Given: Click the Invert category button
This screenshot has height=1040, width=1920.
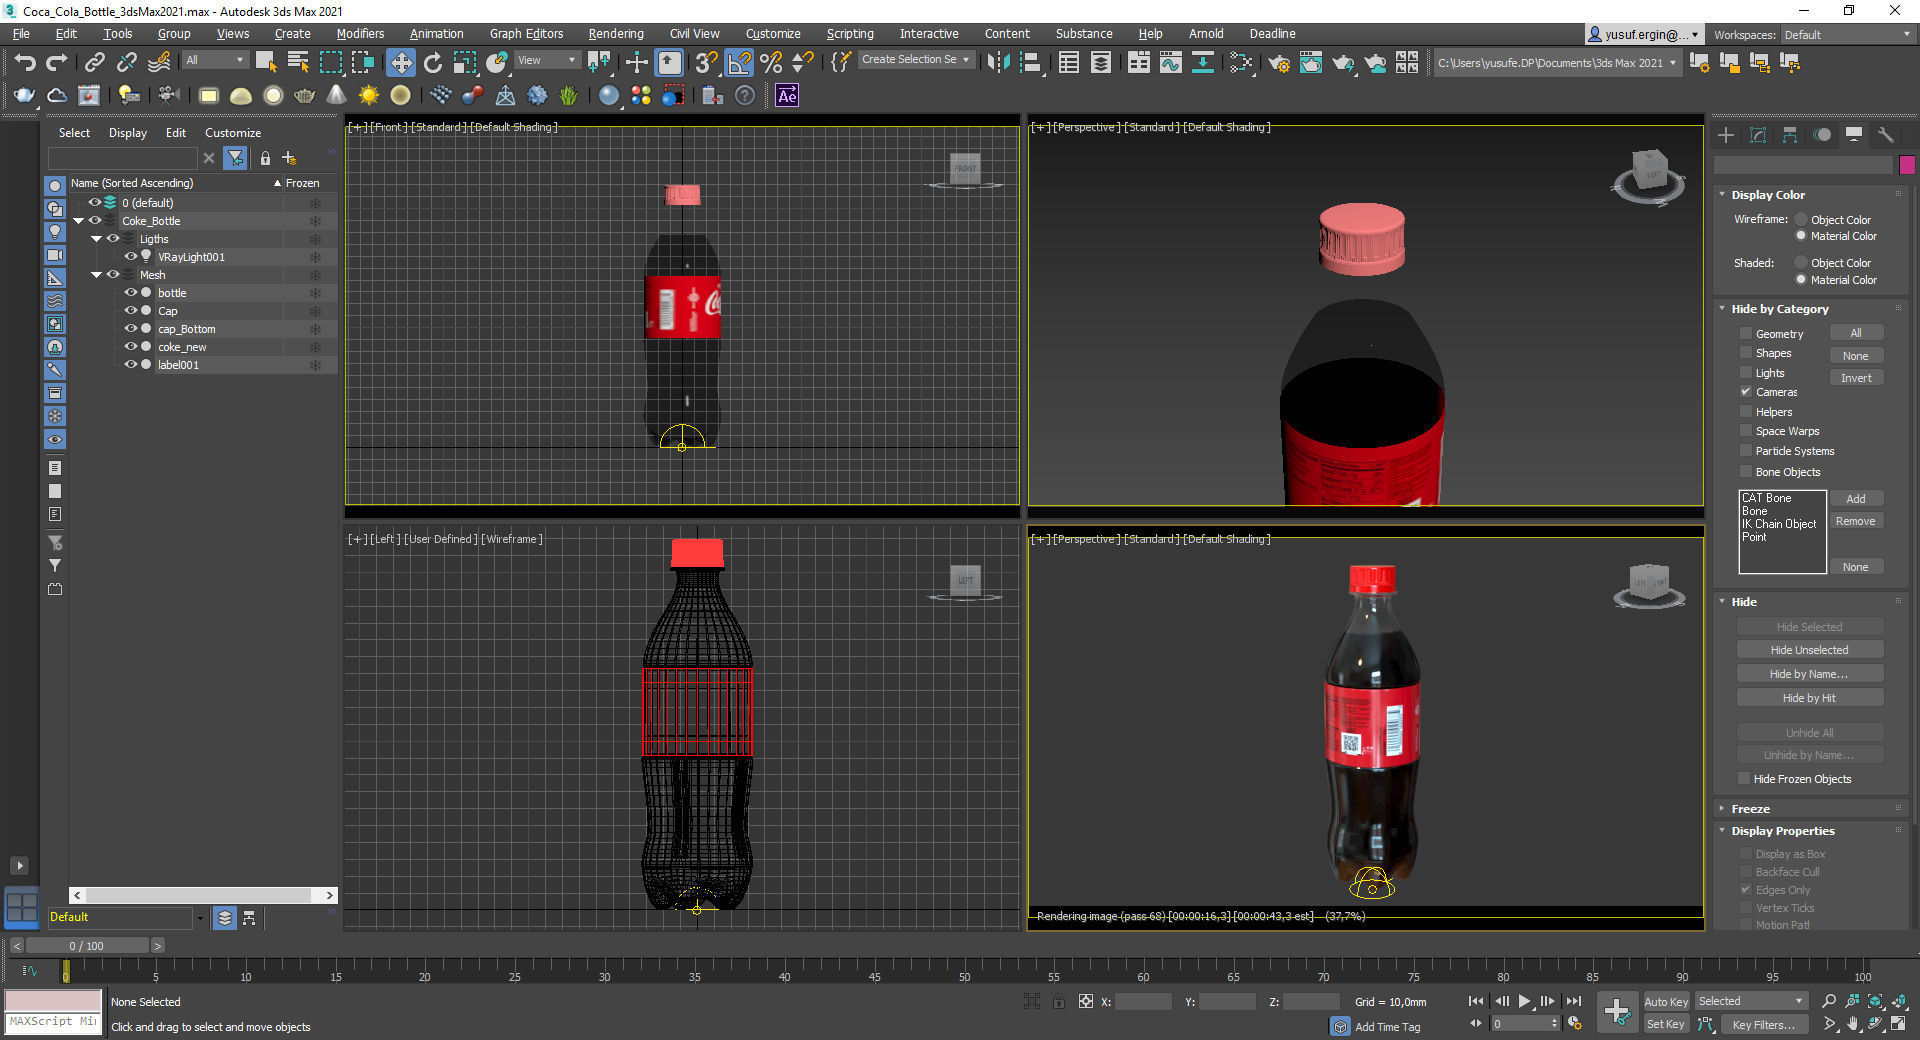Looking at the screenshot, I should [x=1856, y=378].
